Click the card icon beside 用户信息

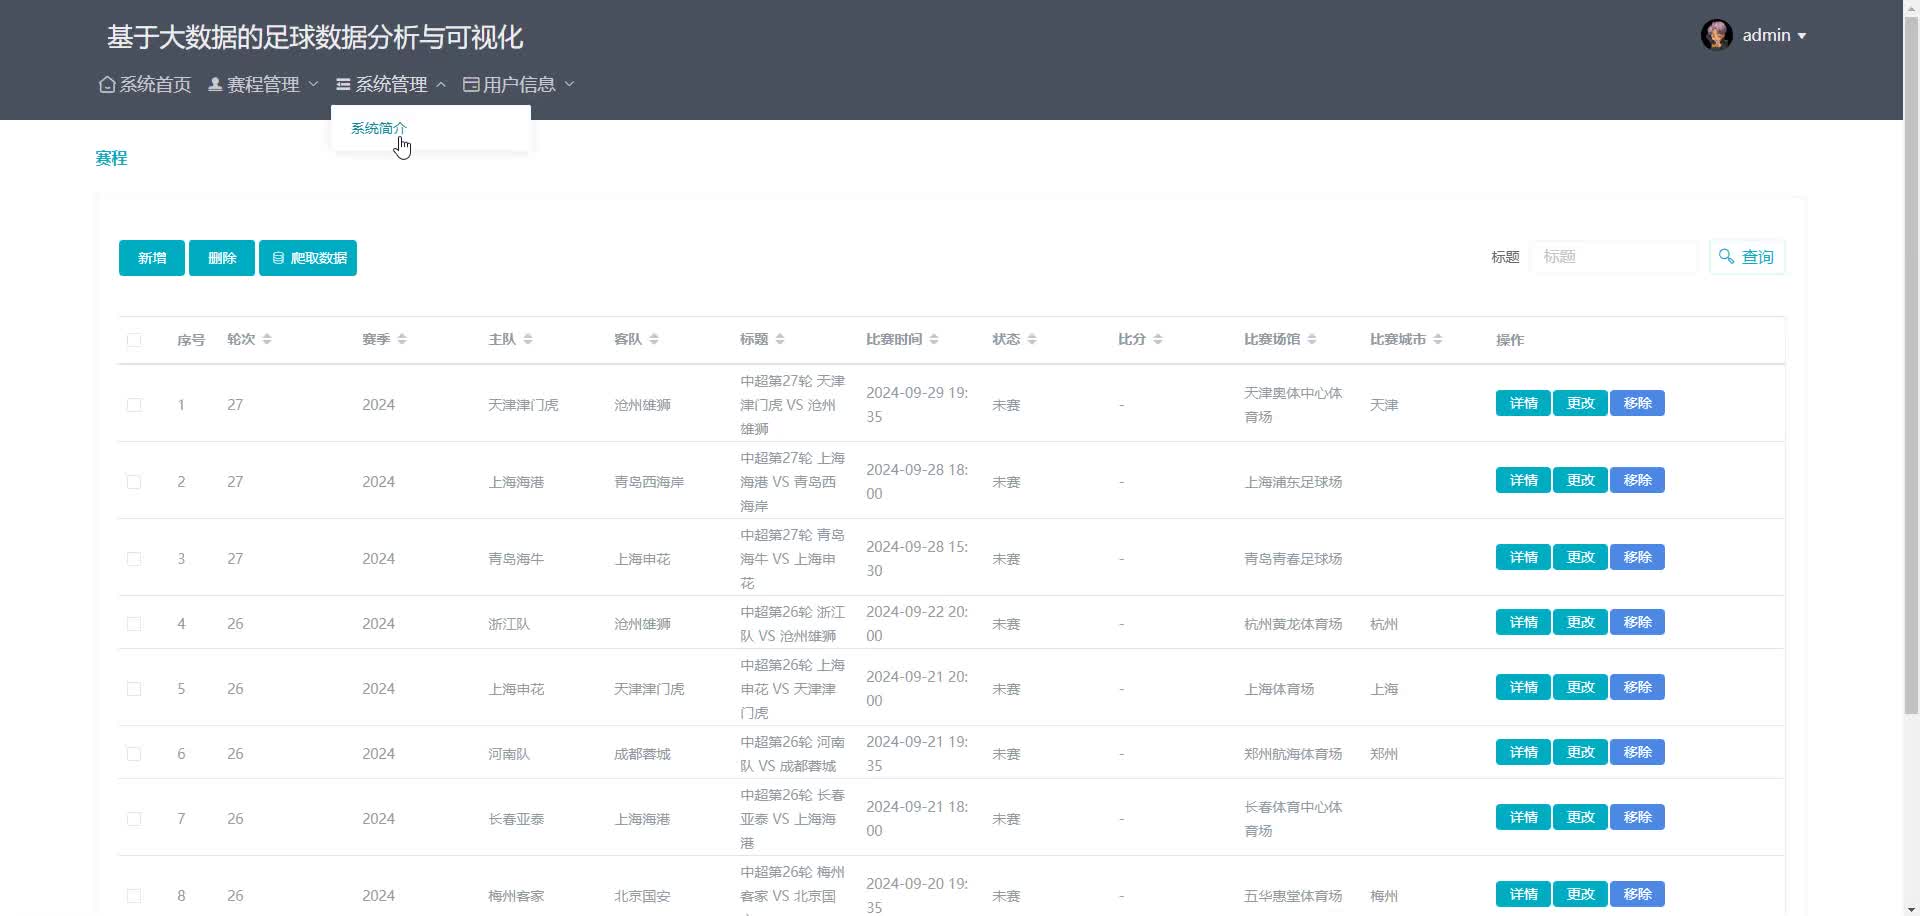click(471, 84)
